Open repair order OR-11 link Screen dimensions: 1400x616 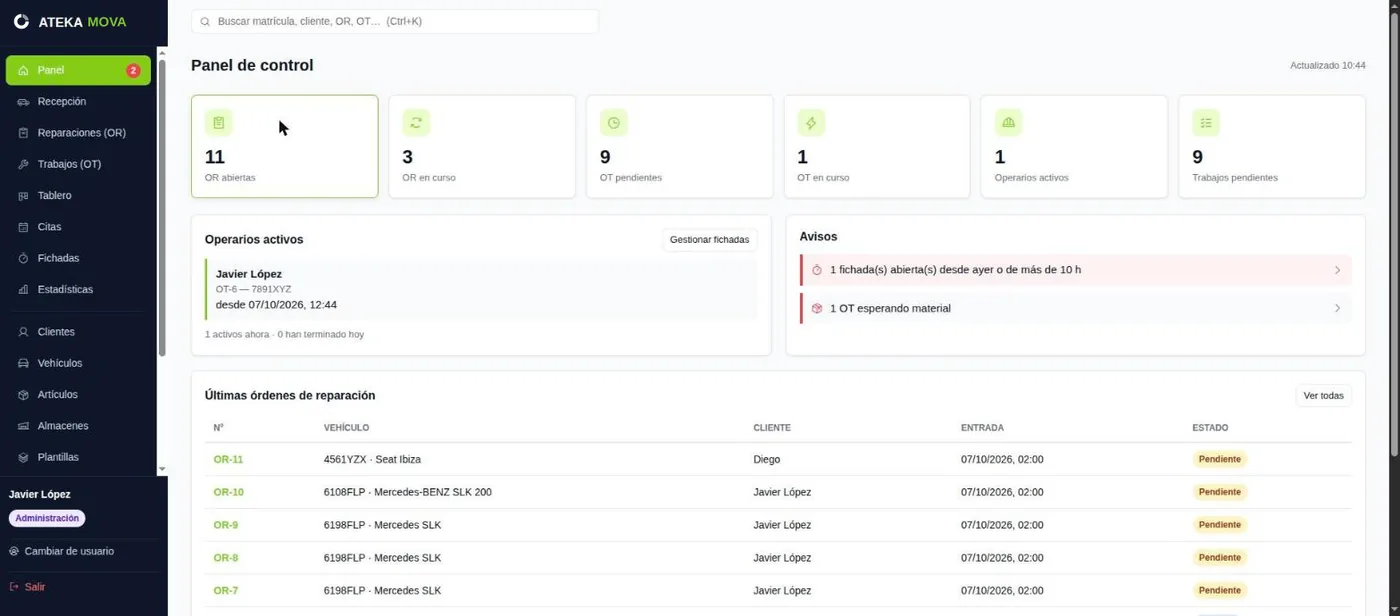tap(228, 460)
